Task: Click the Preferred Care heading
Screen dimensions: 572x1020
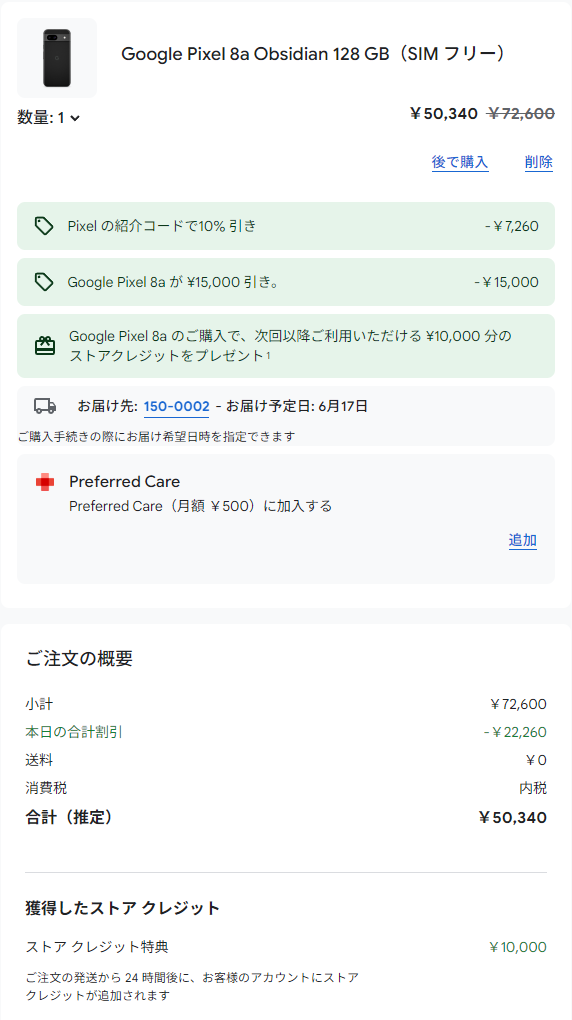Action: point(124,481)
